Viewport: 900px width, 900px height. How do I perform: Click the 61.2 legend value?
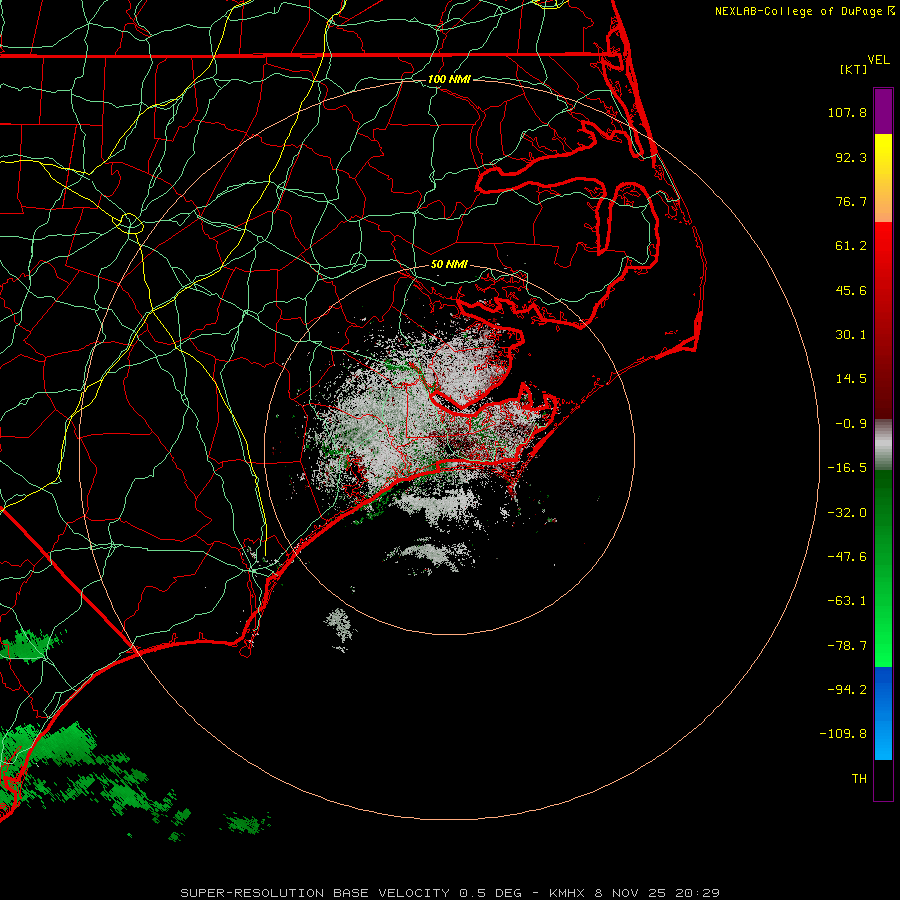(851, 246)
